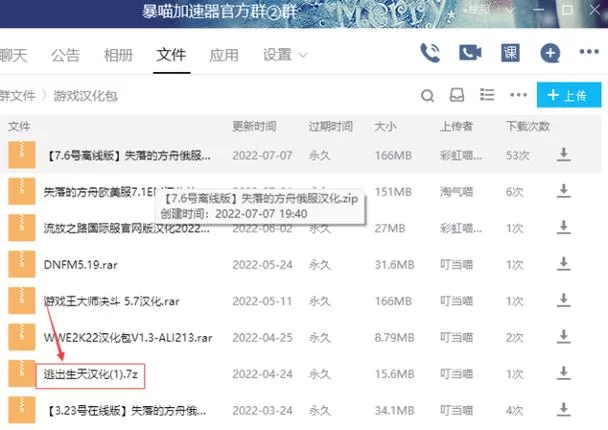Image resolution: width=608 pixels, height=430 pixels.
Task: Select file 【3.23号在线版】失落的方舟俄...
Action: 126,411
